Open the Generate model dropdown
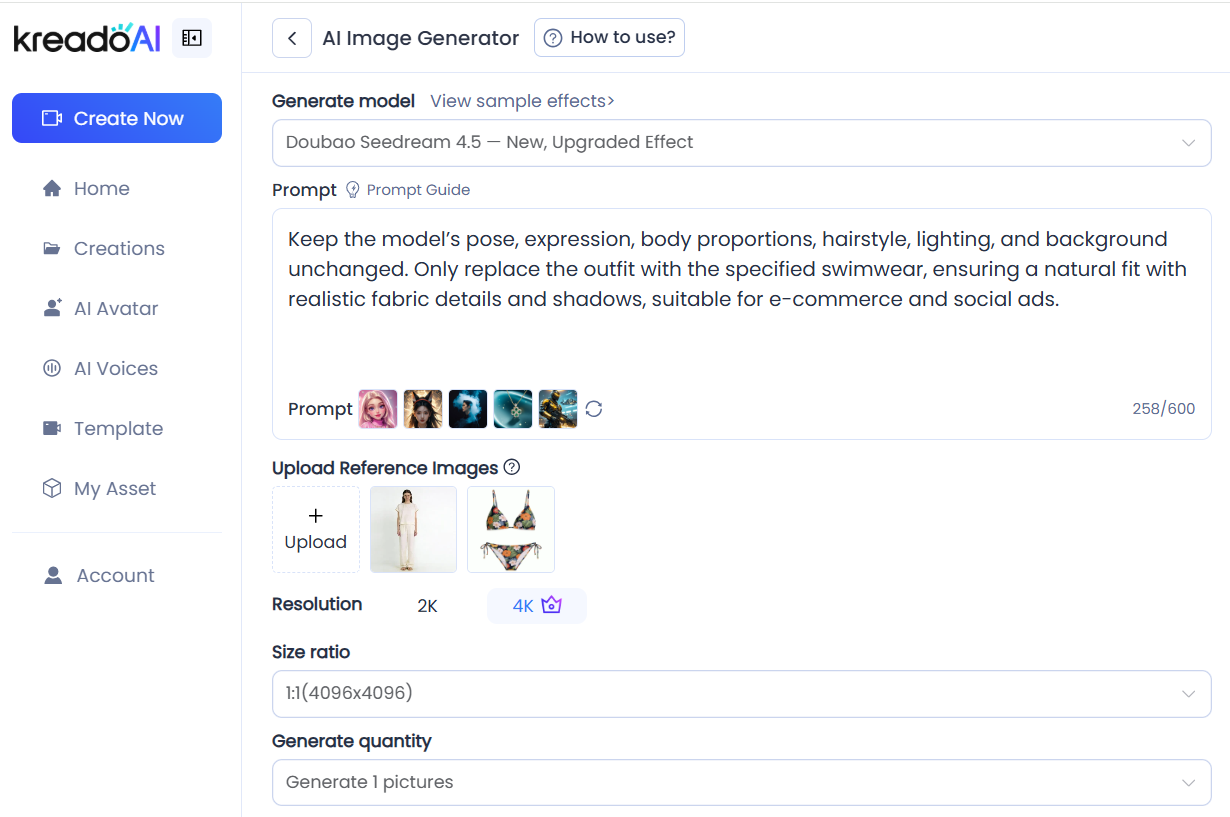The height and width of the screenshot is (817, 1230). [741, 143]
